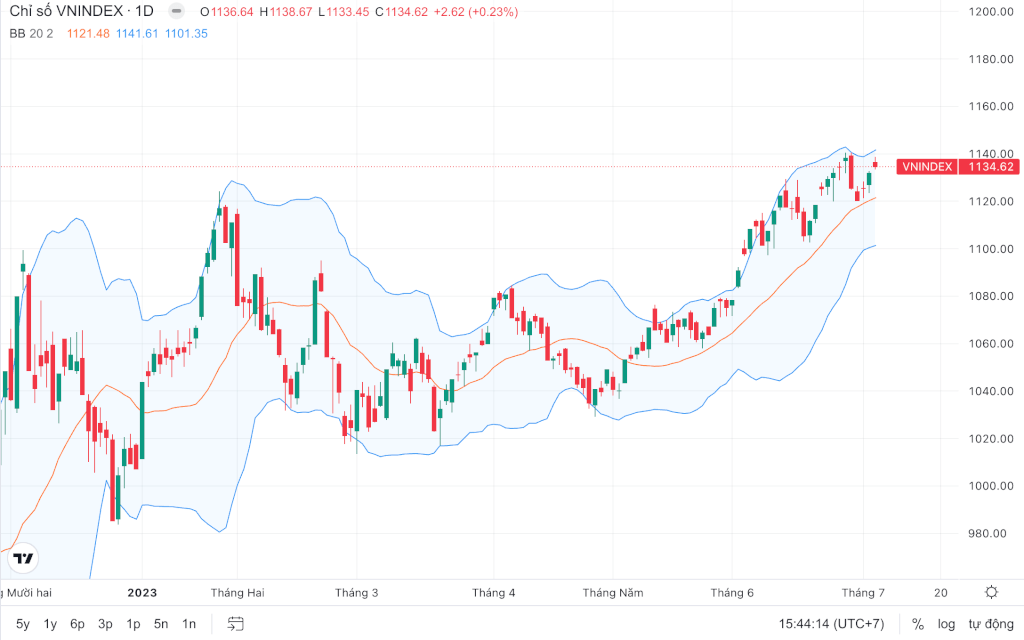
Task: Open timezone menu at 15:44:14 (UTC+7)
Action: (x=831, y=624)
